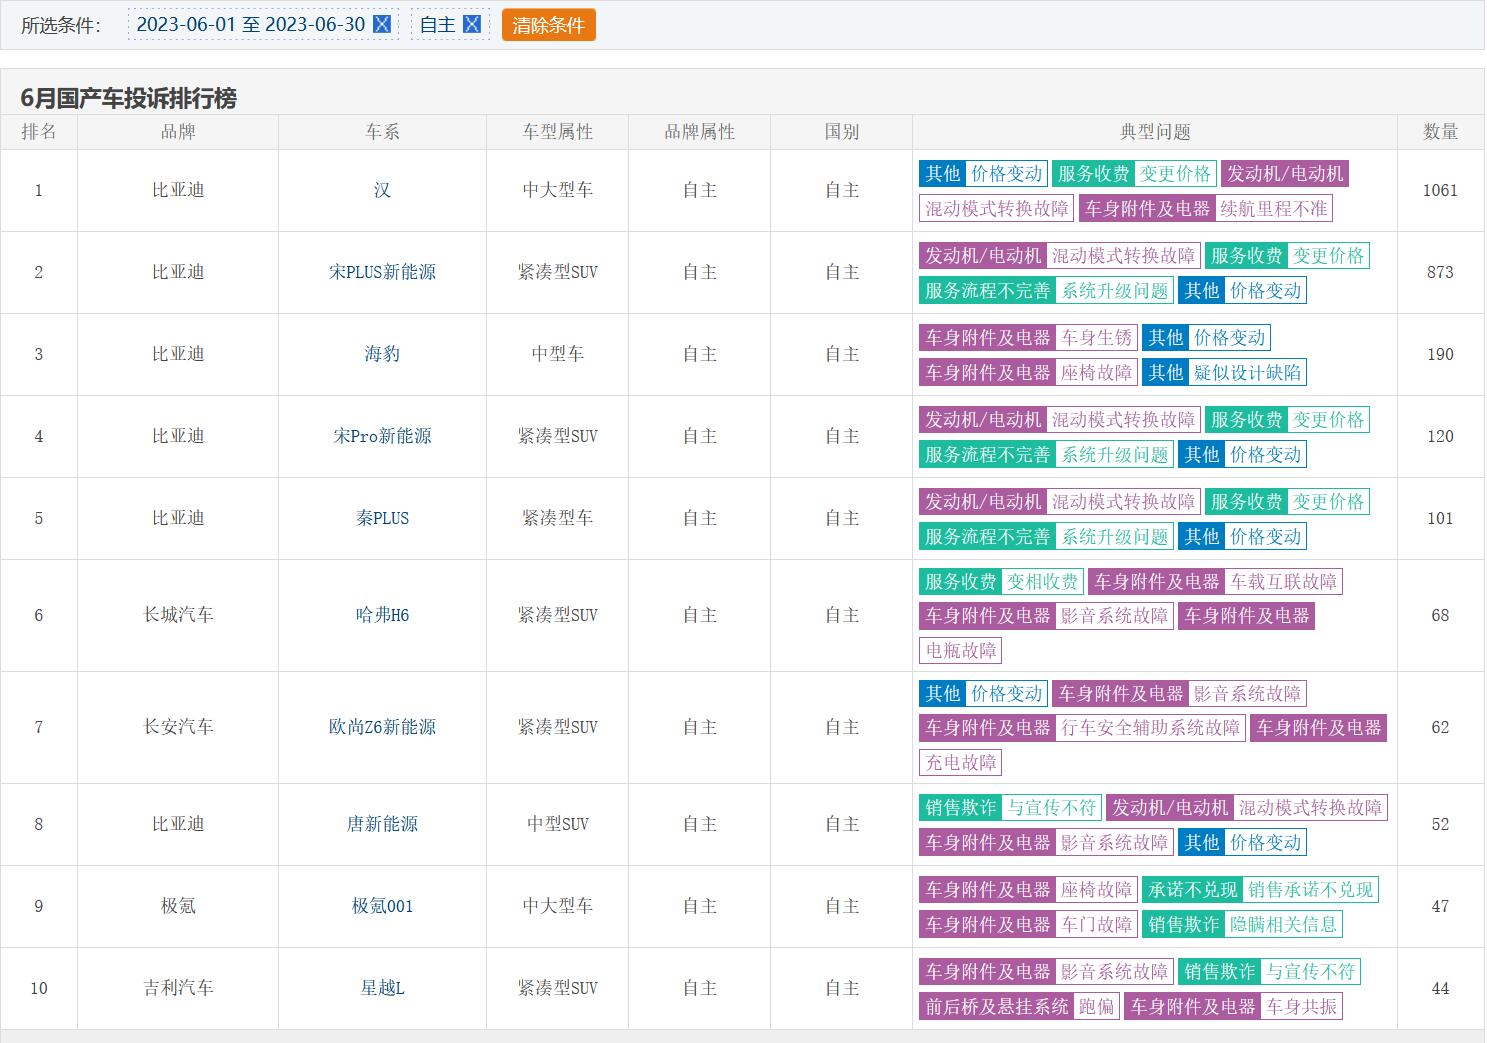Viewport: 1487px width, 1043px height.
Task: Click the complaint count 1061
Action: 1440,190
